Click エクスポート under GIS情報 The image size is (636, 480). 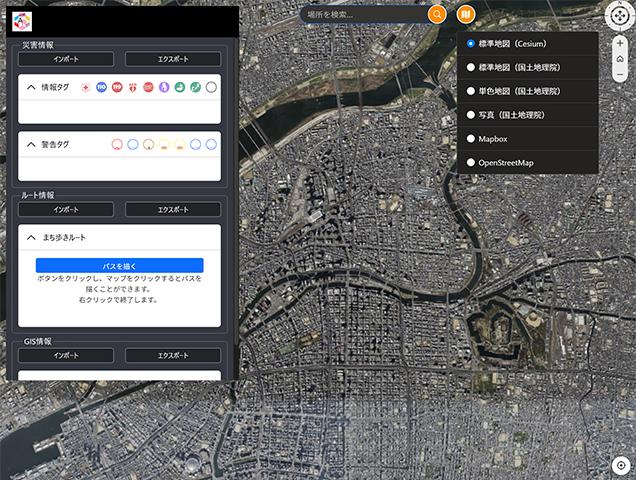173,355
